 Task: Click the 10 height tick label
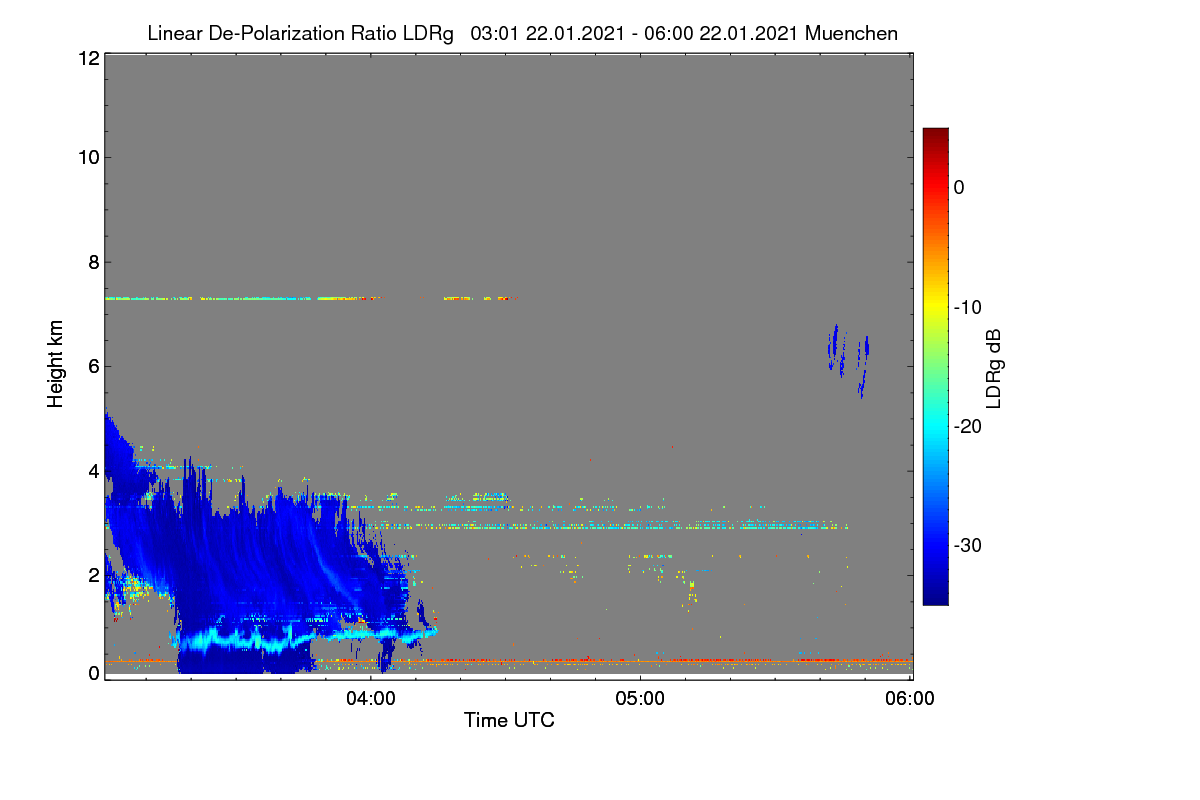(x=87, y=157)
